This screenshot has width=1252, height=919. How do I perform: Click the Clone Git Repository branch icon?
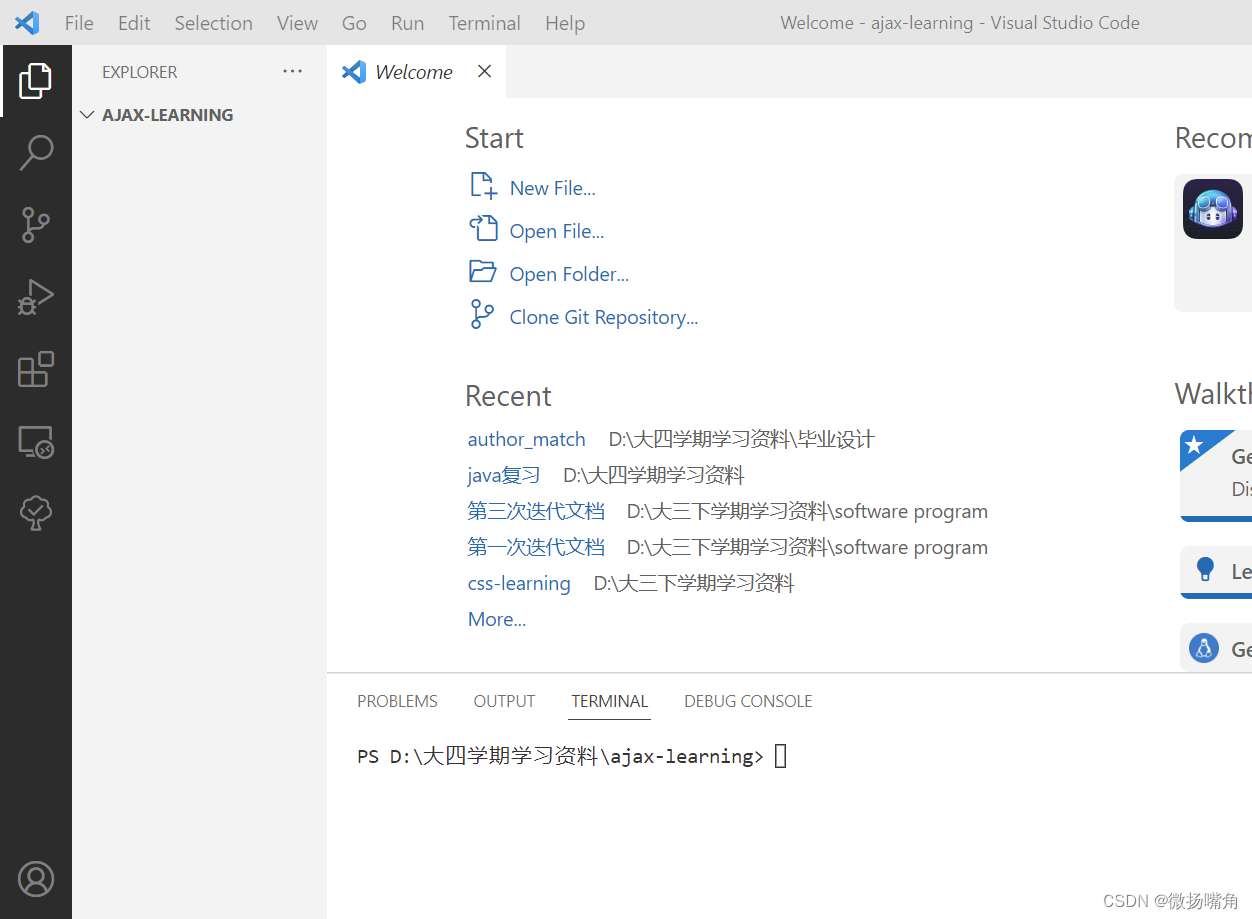pos(482,314)
